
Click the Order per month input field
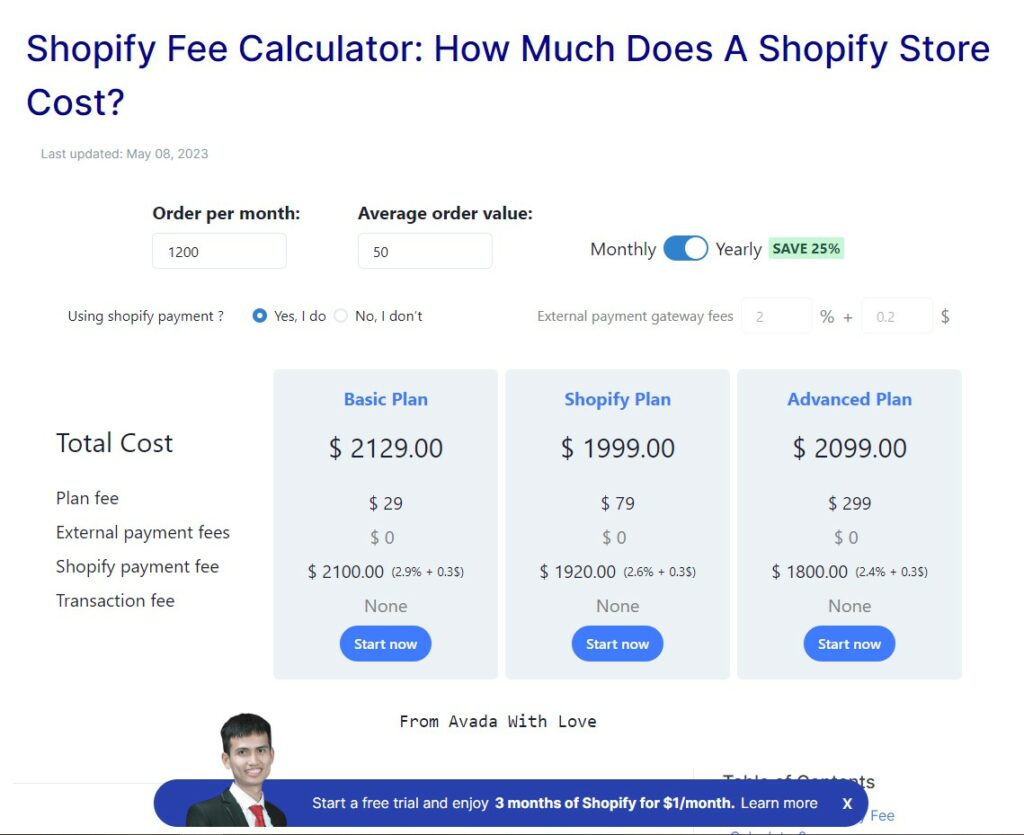pos(219,251)
